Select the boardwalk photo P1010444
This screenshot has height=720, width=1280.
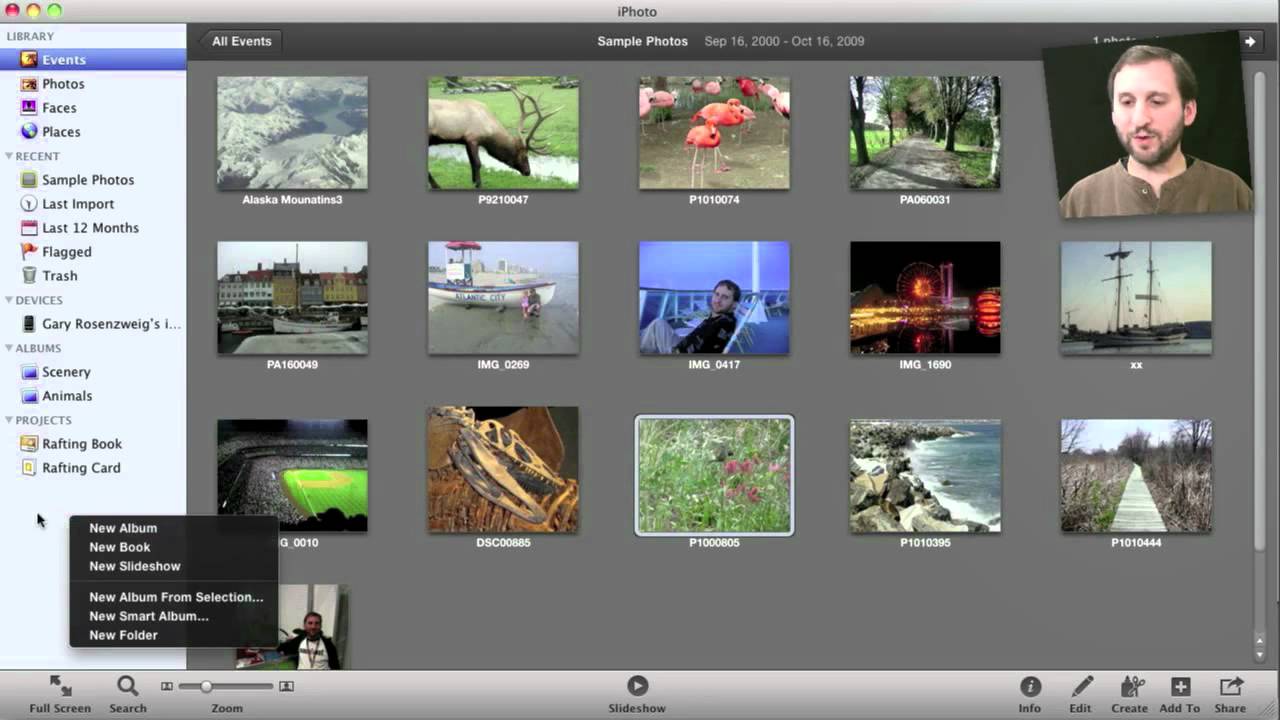1136,476
